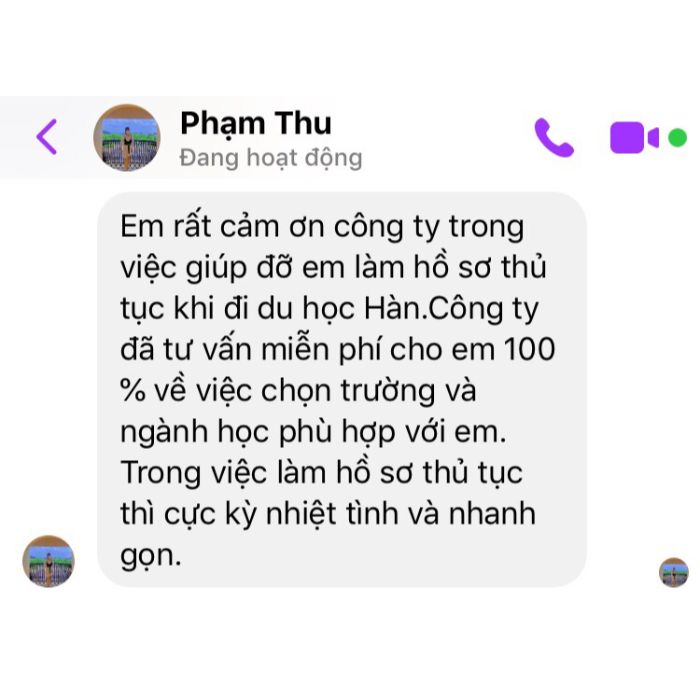Click the '100' number in the message
The image size is (700, 700).
pyautogui.click(x=530, y=349)
